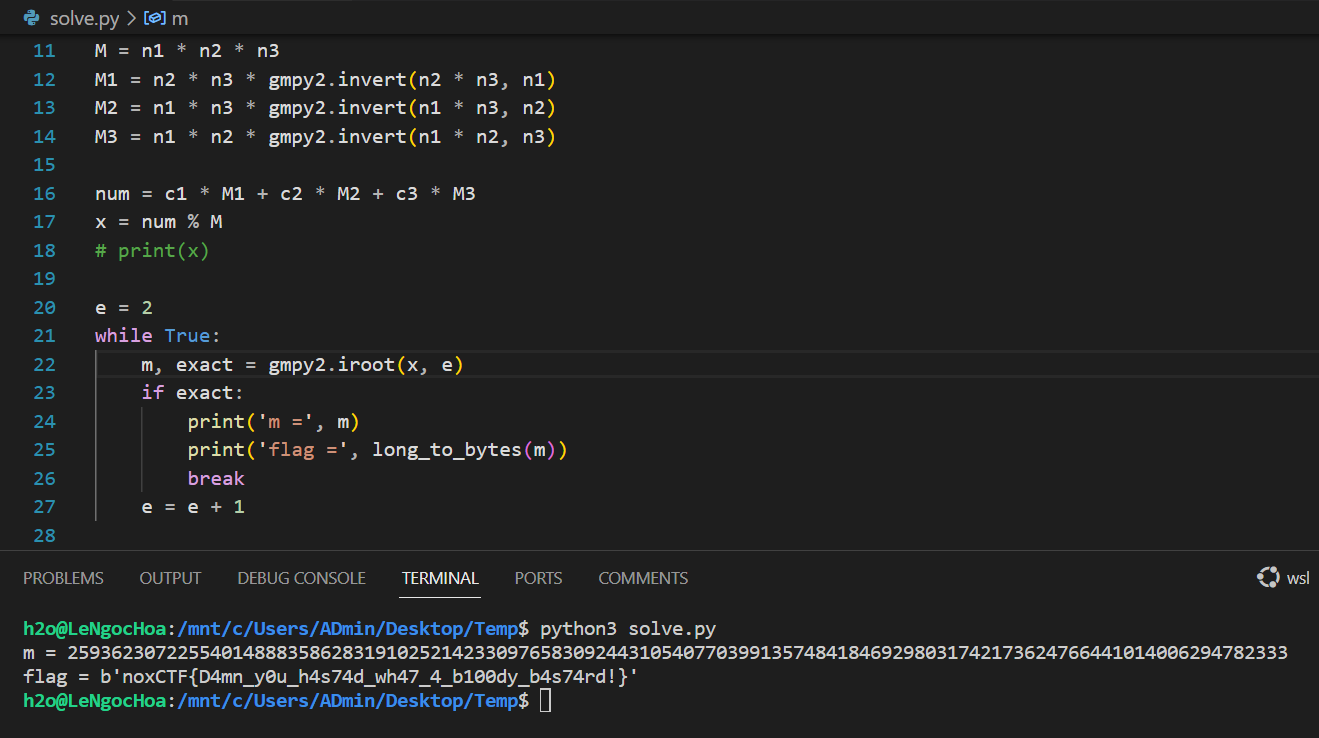This screenshot has width=1319, height=738.
Task: Switch to the OUTPUT panel tab
Action: click(x=170, y=578)
